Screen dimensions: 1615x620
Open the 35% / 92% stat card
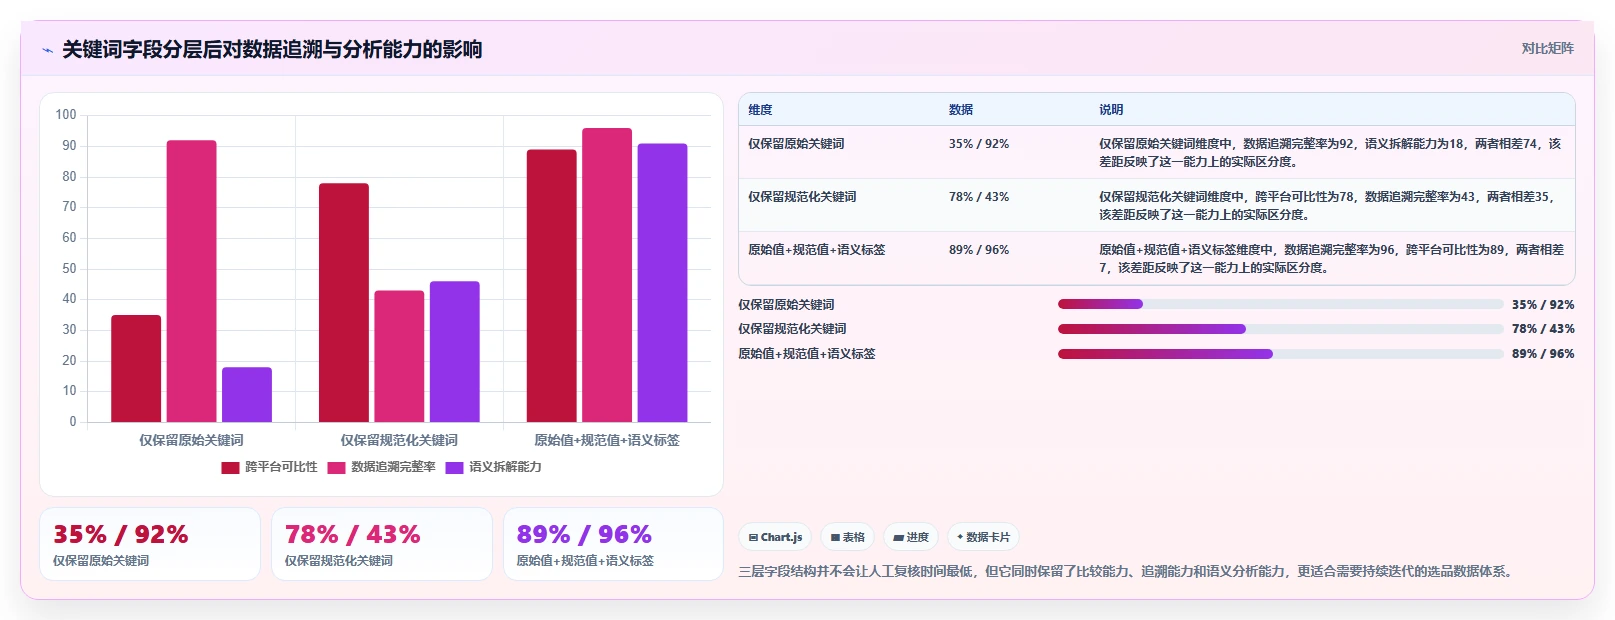[x=150, y=544]
